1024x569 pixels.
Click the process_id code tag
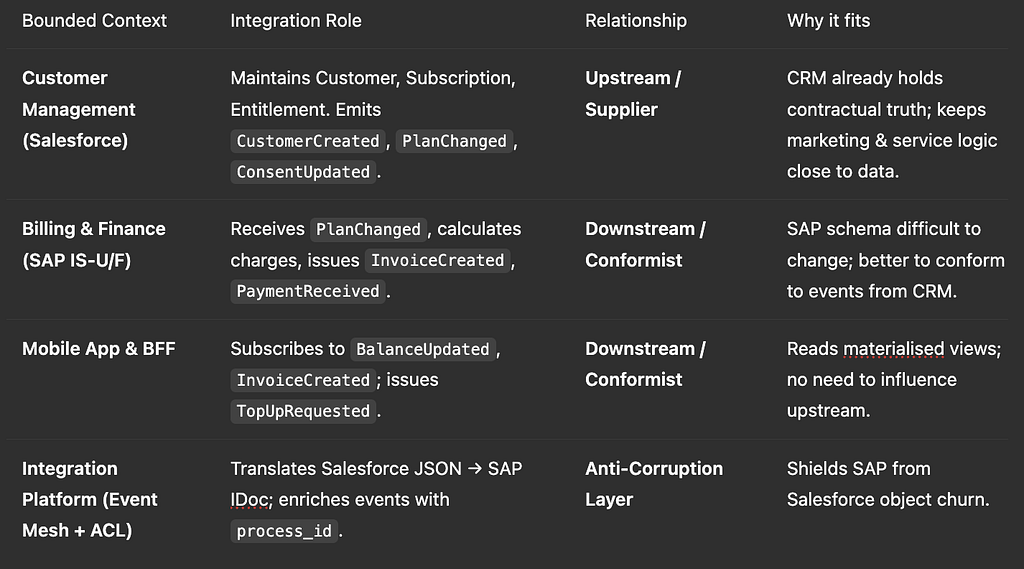(283, 531)
